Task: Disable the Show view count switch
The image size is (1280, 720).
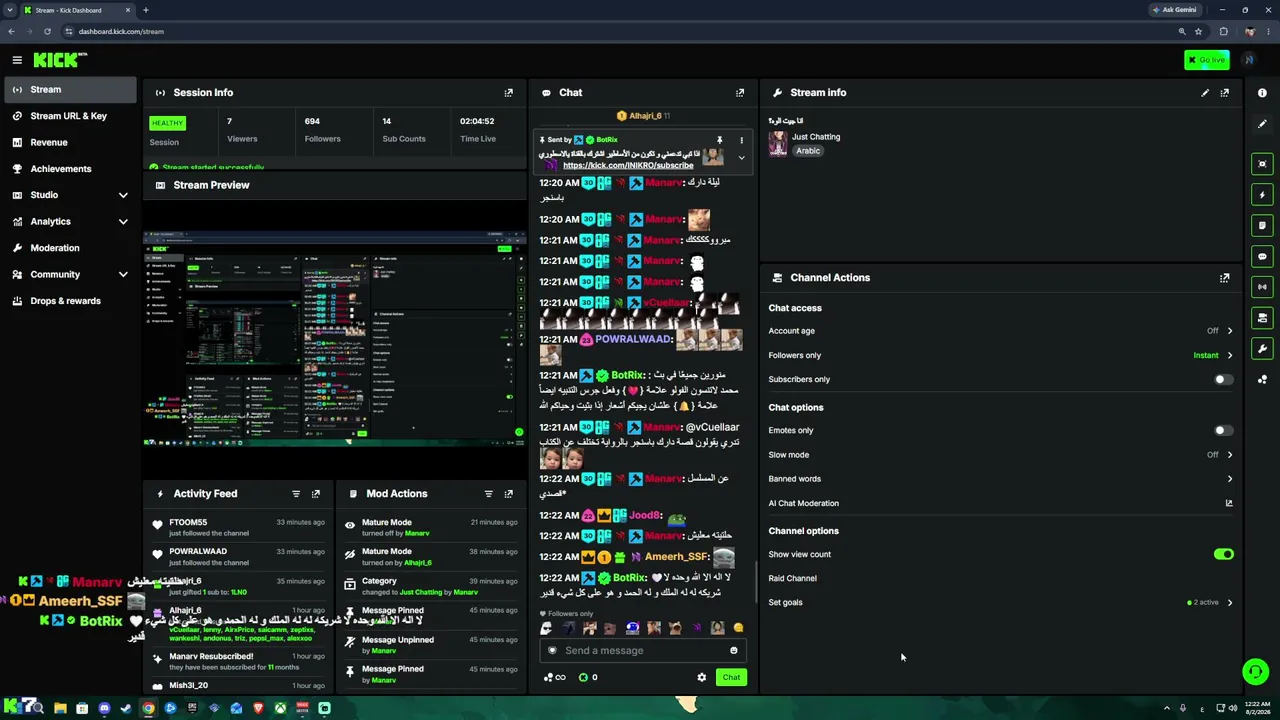Action: point(1223,555)
